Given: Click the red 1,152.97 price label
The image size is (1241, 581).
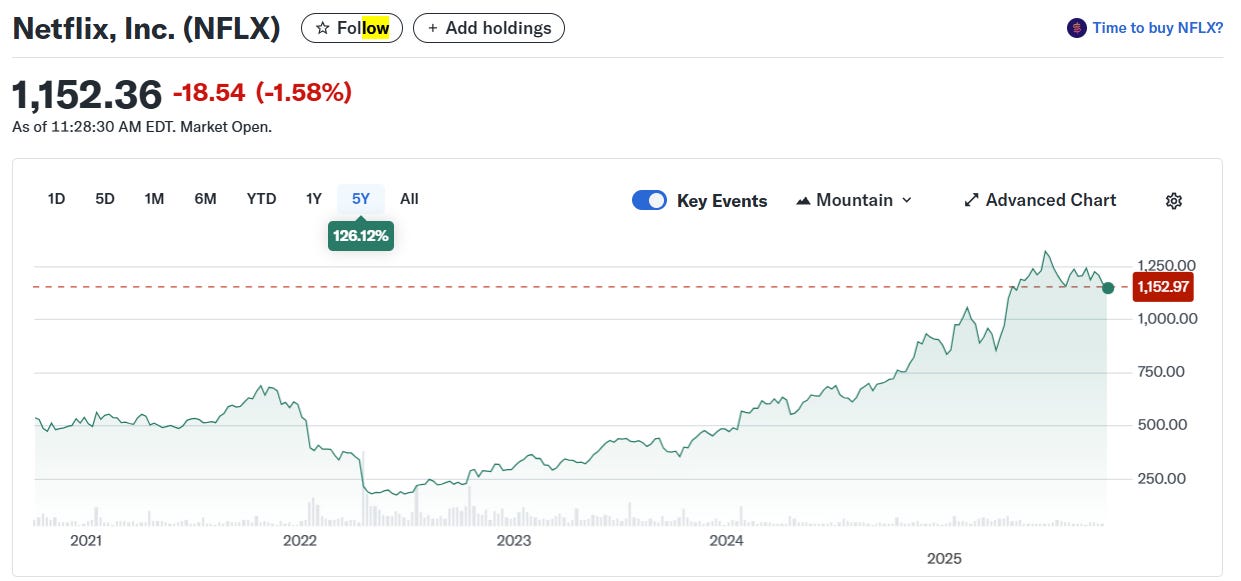Looking at the screenshot, I should coord(1163,288).
